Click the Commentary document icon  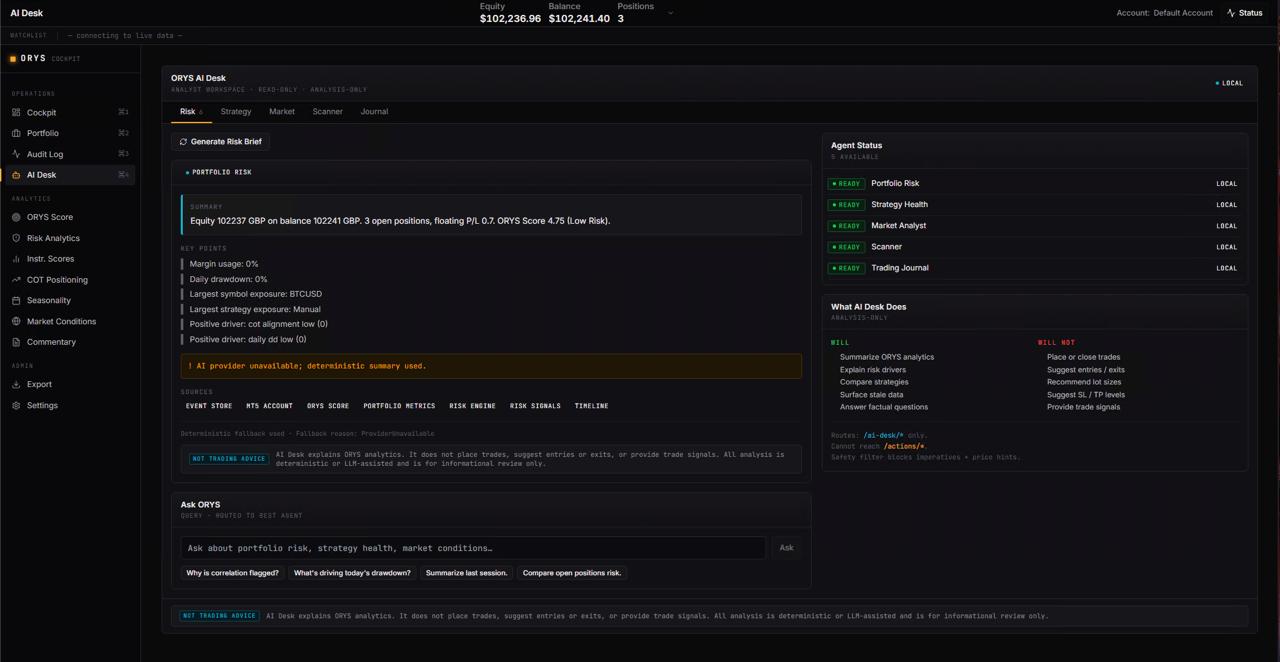click(16, 342)
